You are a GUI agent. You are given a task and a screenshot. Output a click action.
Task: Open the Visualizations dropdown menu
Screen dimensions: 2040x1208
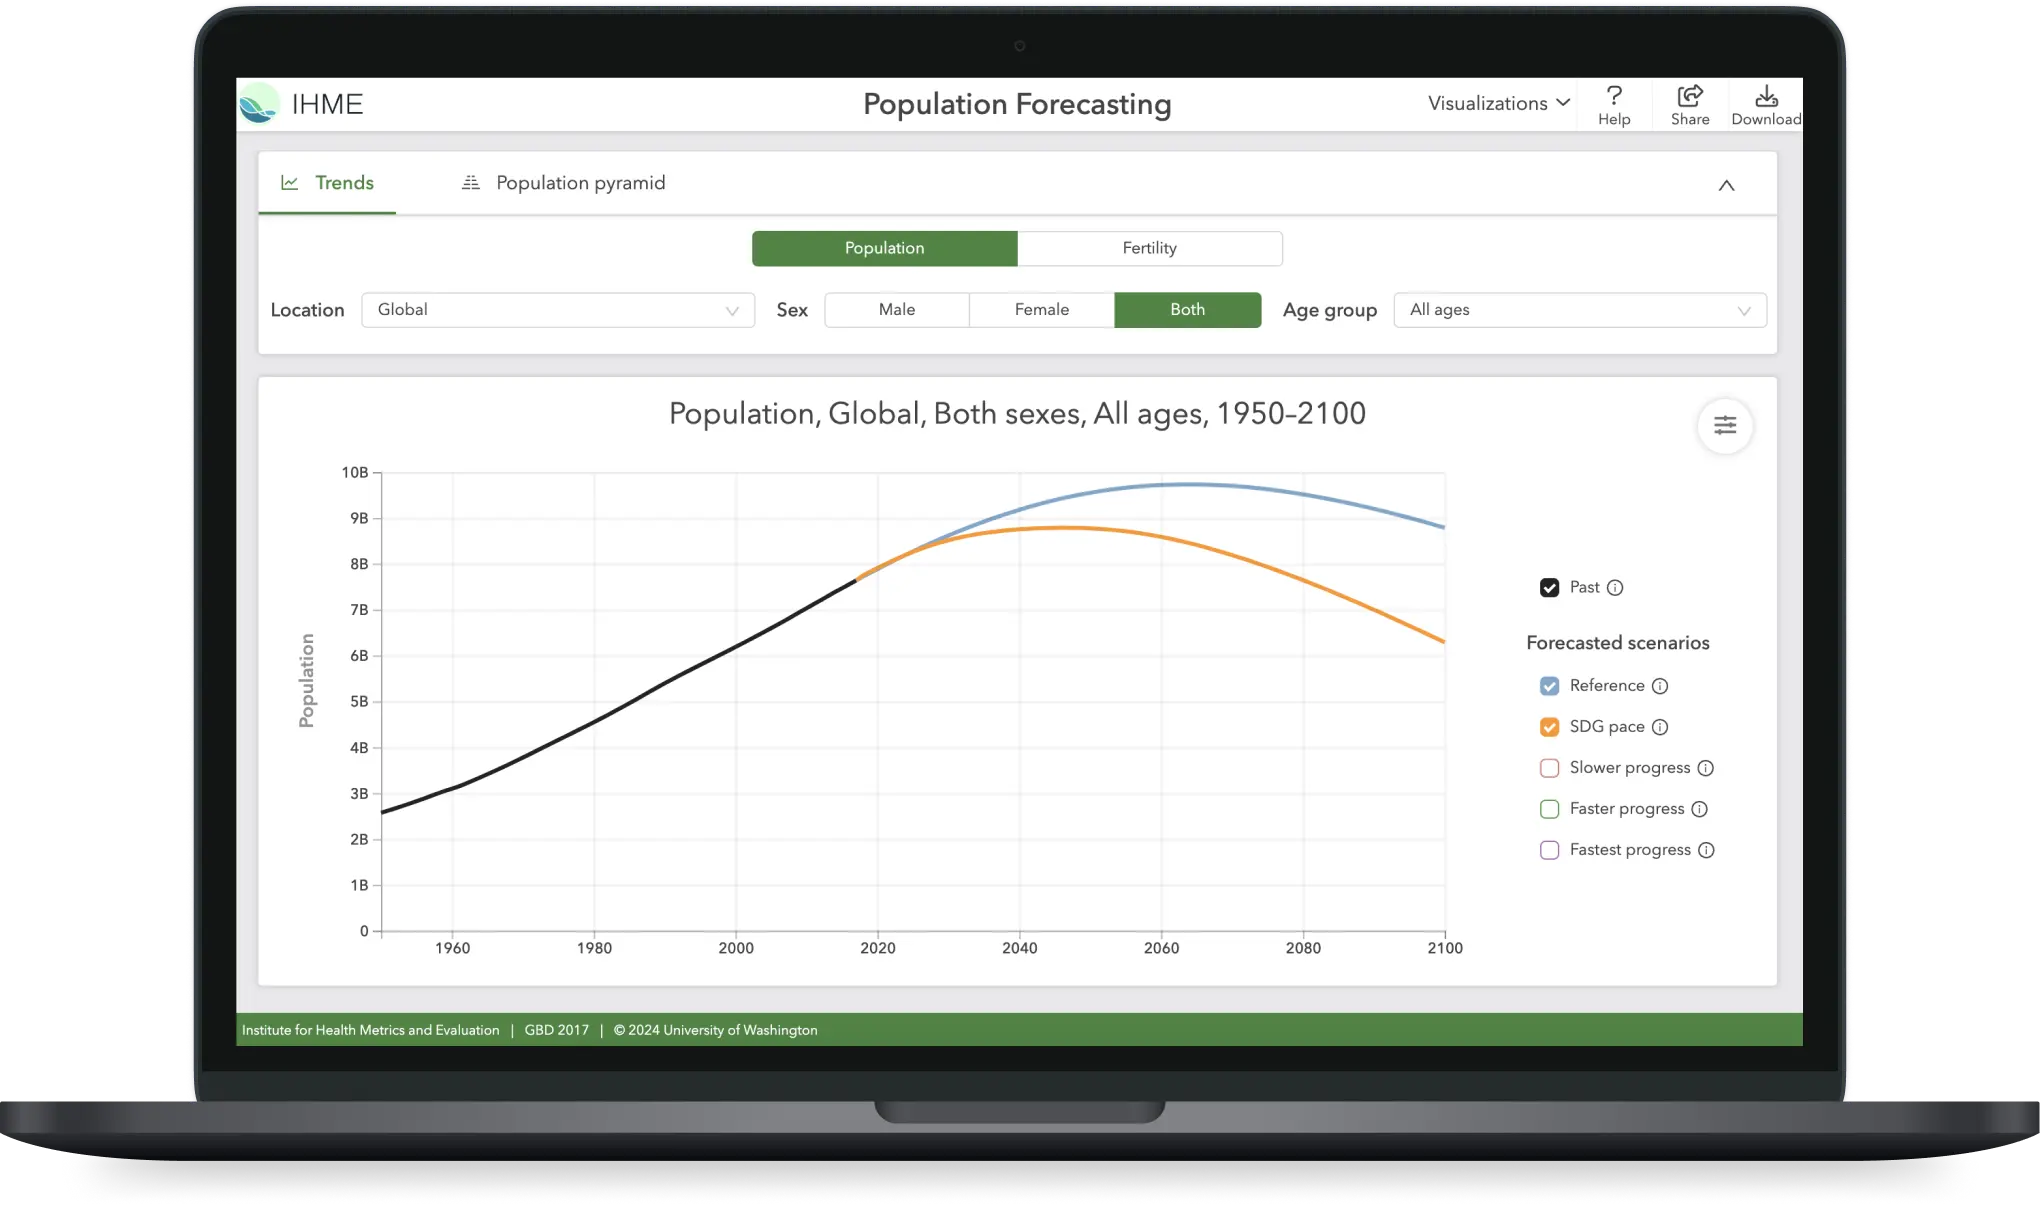tap(1499, 103)
